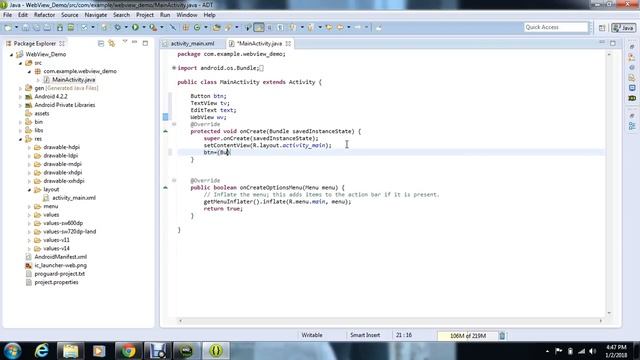
Task: Expand the gen folder node
Action: tap(20, 88)
